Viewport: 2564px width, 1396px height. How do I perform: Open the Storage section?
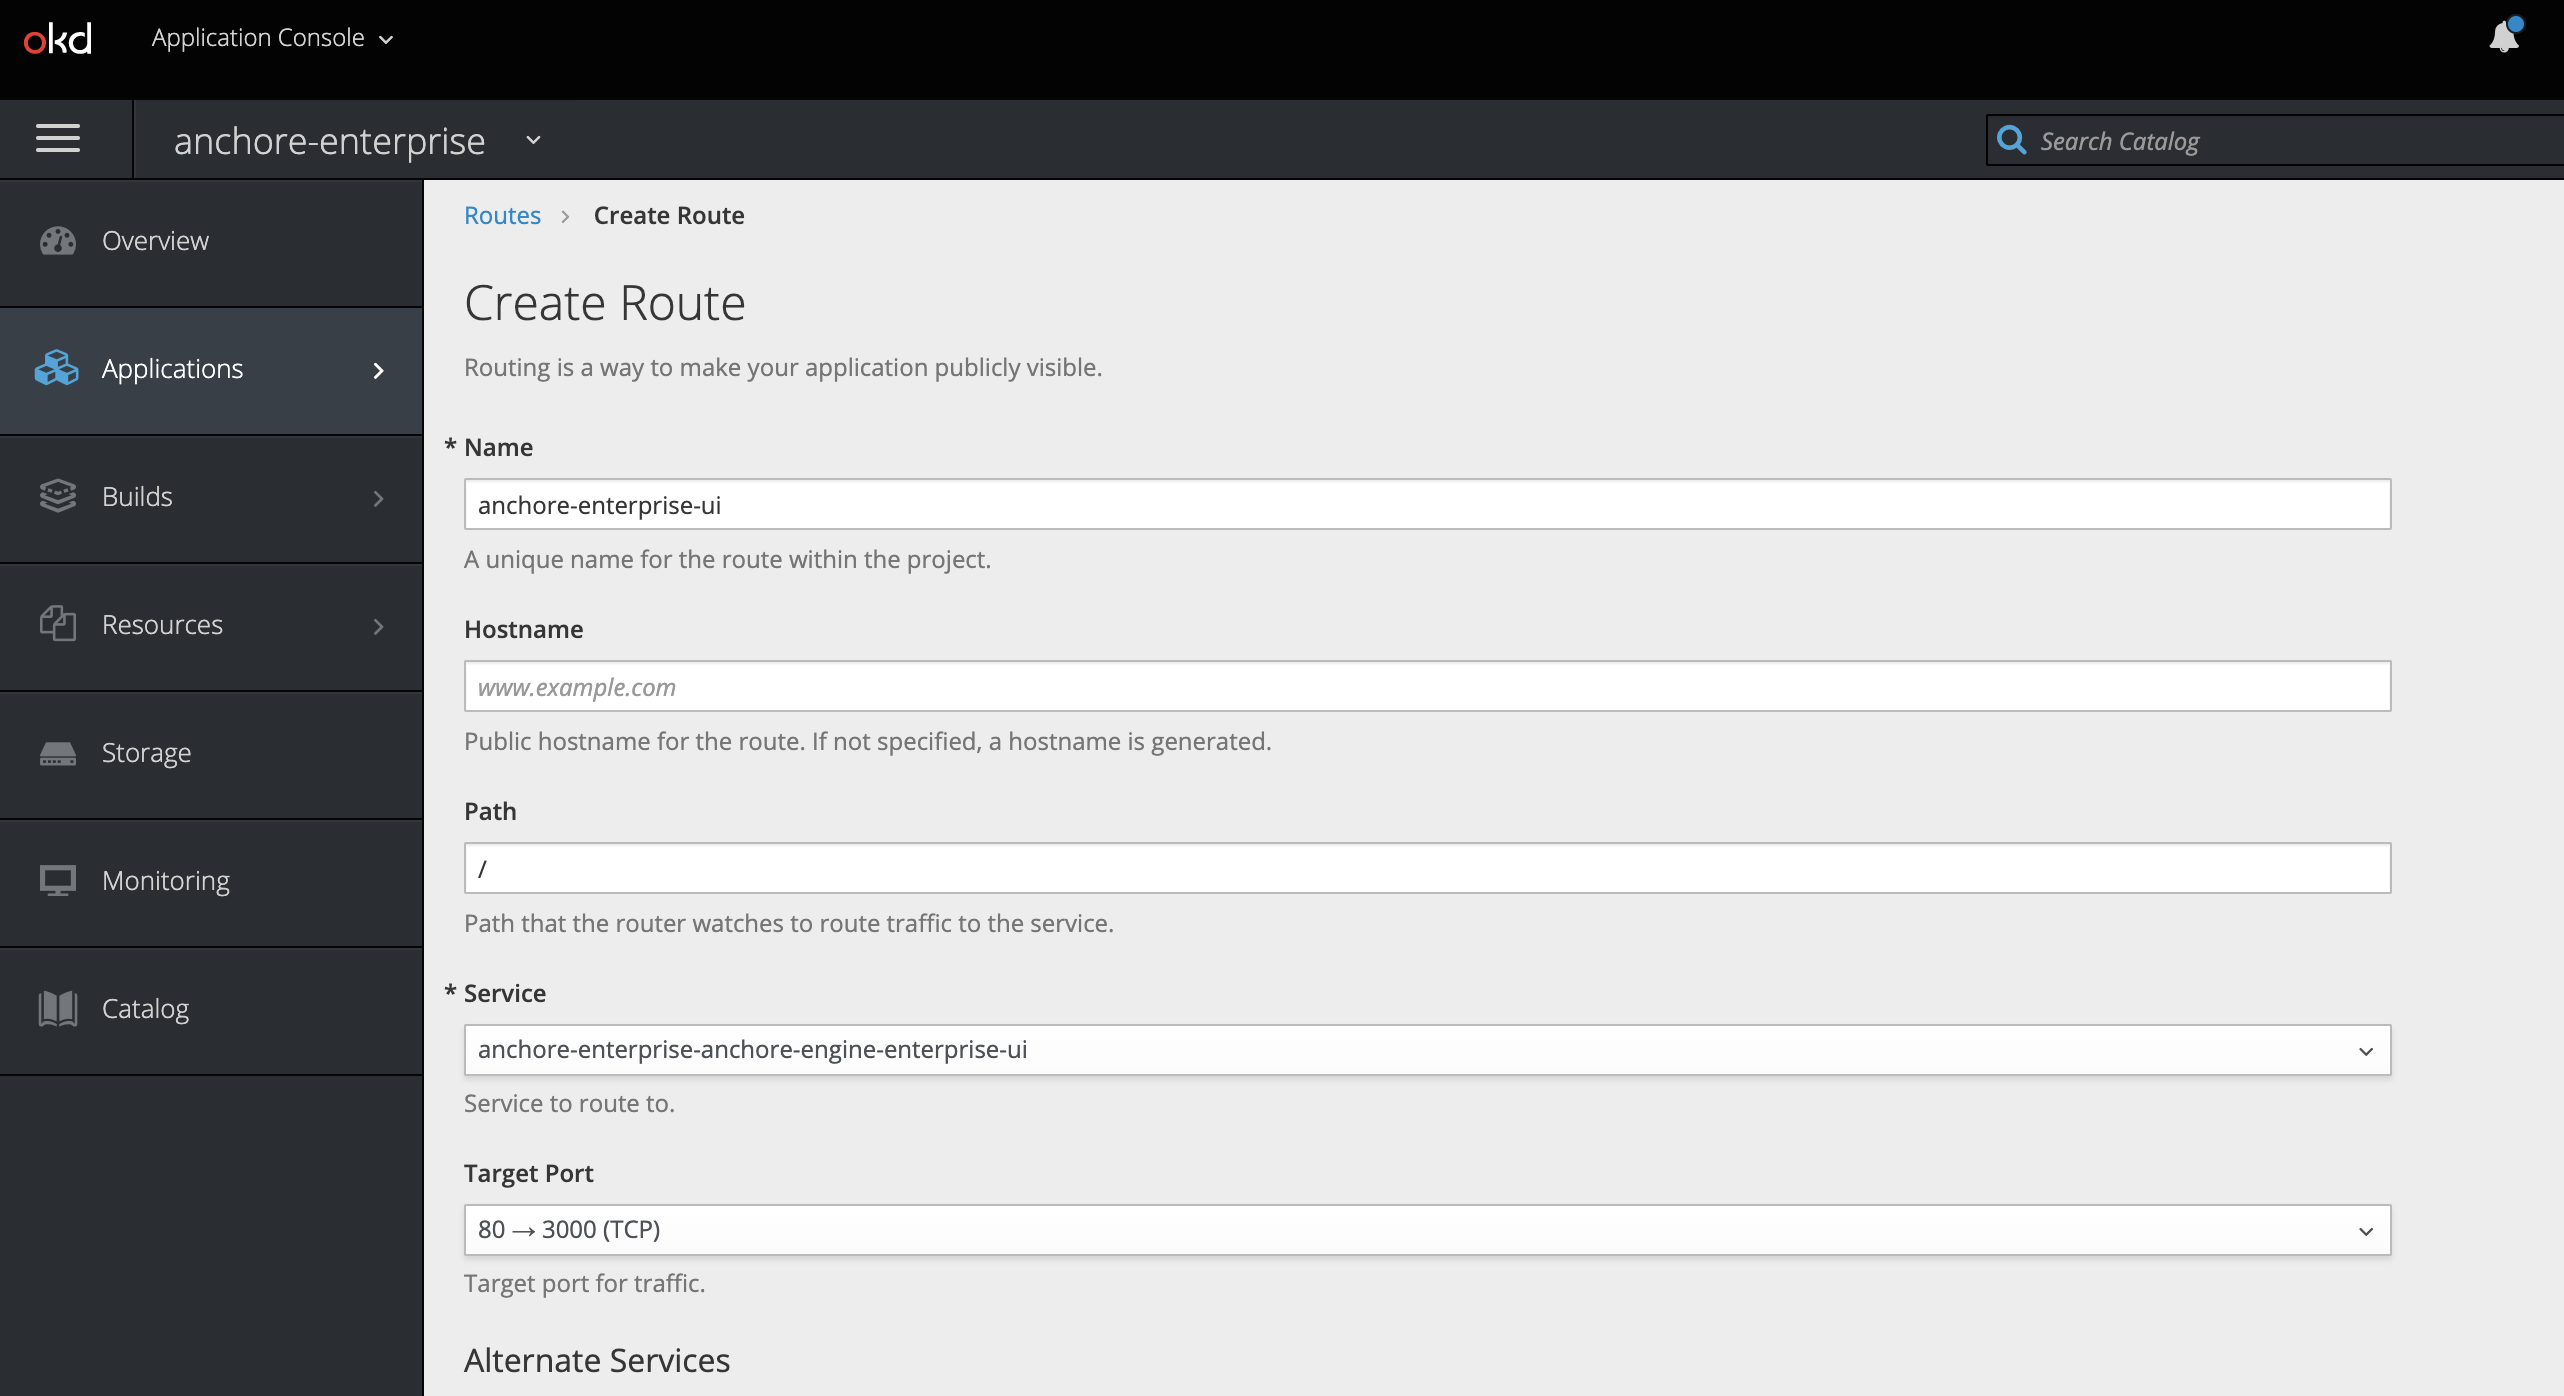coord(146,751)
